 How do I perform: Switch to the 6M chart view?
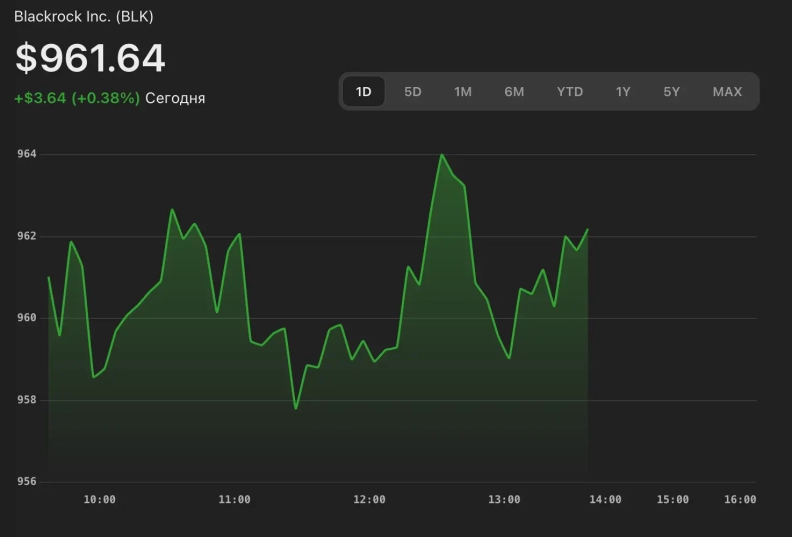tap(514, 92)
